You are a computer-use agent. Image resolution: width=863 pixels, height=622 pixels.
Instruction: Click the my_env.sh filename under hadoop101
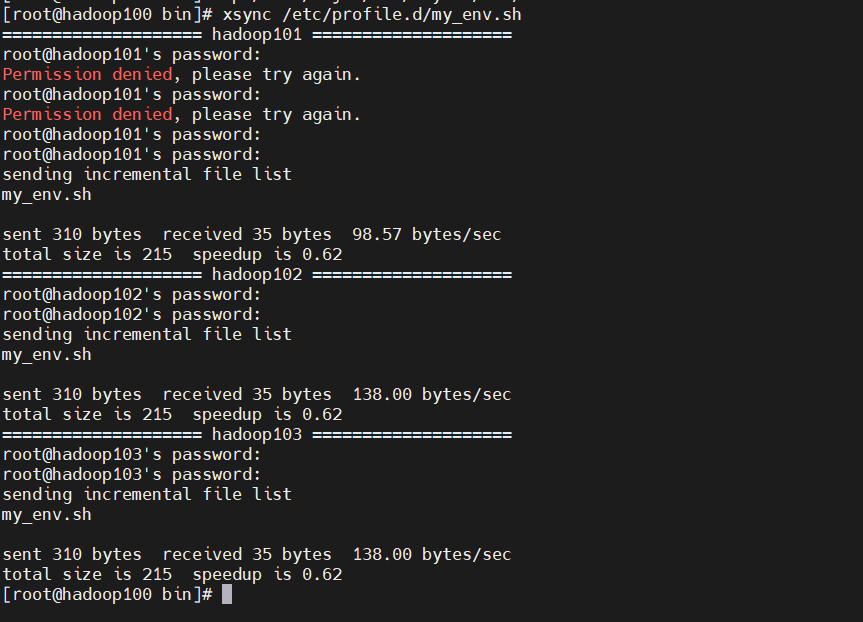coord(47,195)
